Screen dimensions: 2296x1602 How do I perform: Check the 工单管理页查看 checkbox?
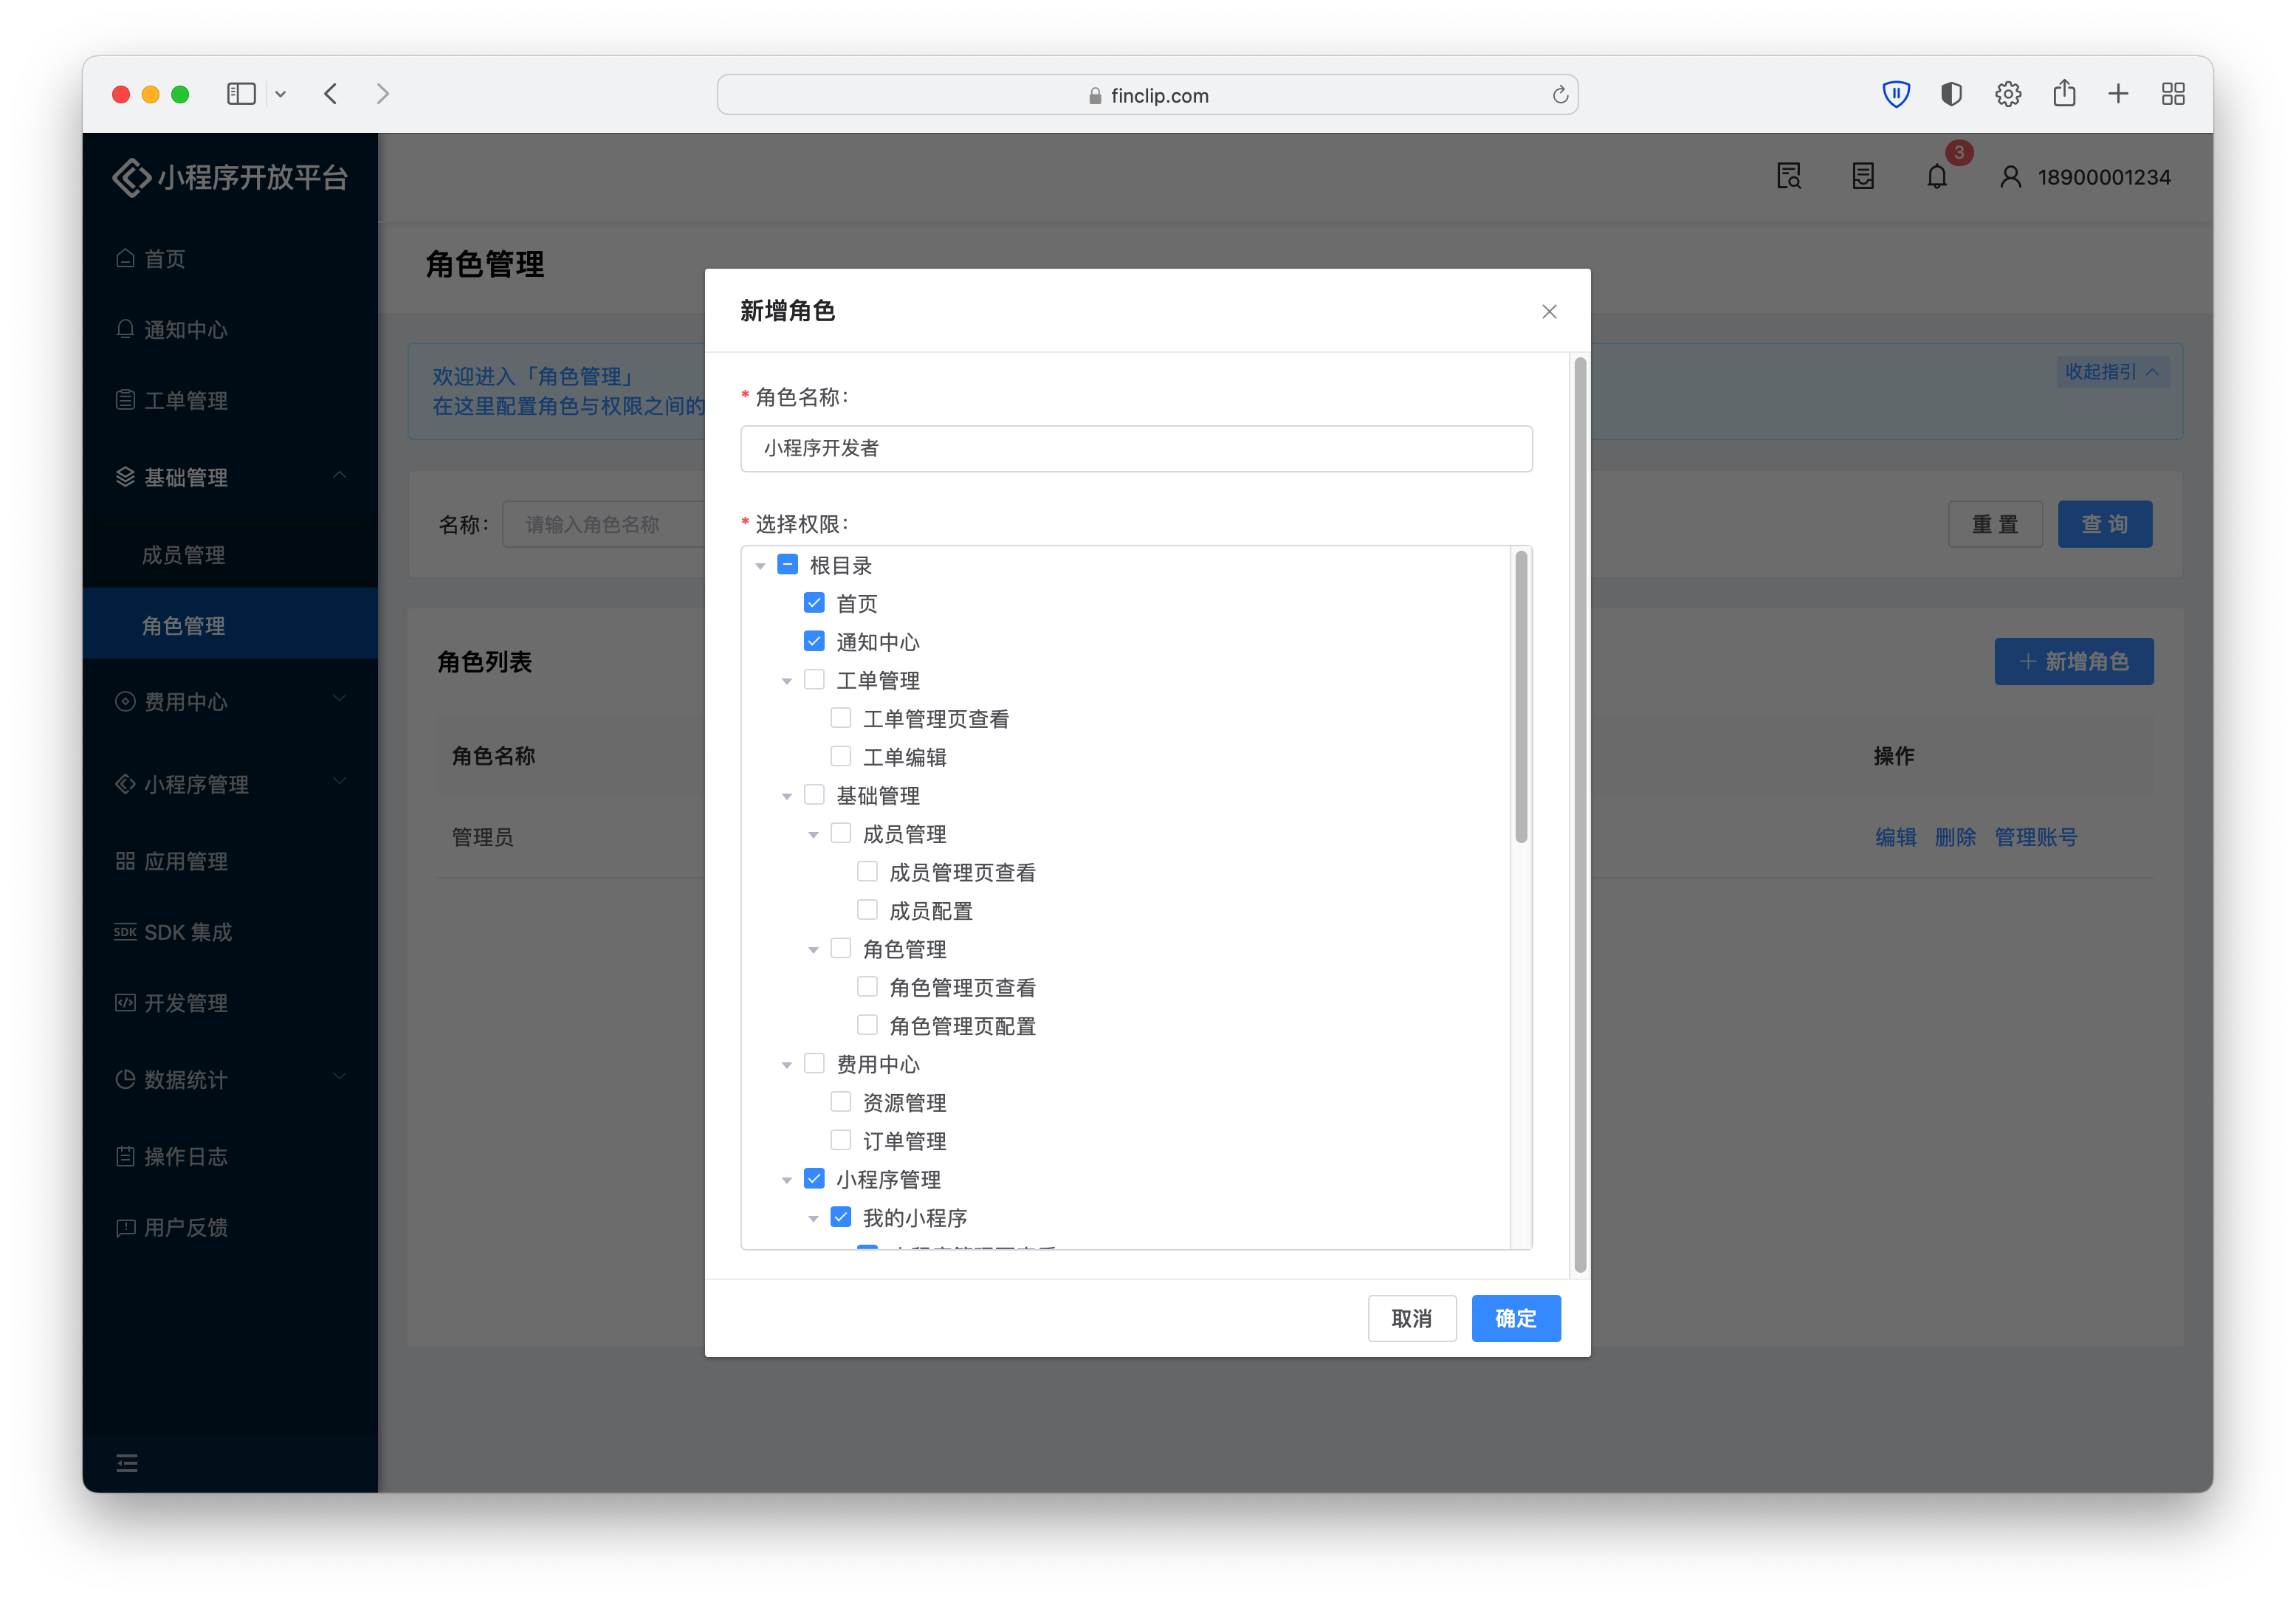(x=841, y=718)
